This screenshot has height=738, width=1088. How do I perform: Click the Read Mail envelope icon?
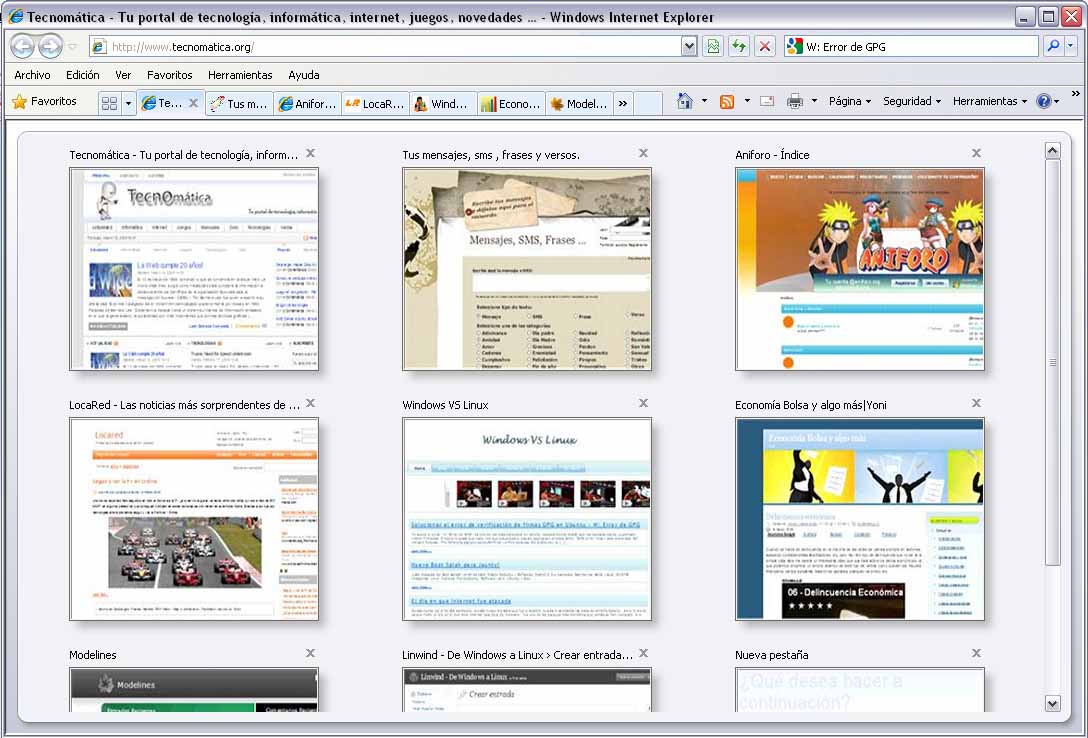point(767,101)
